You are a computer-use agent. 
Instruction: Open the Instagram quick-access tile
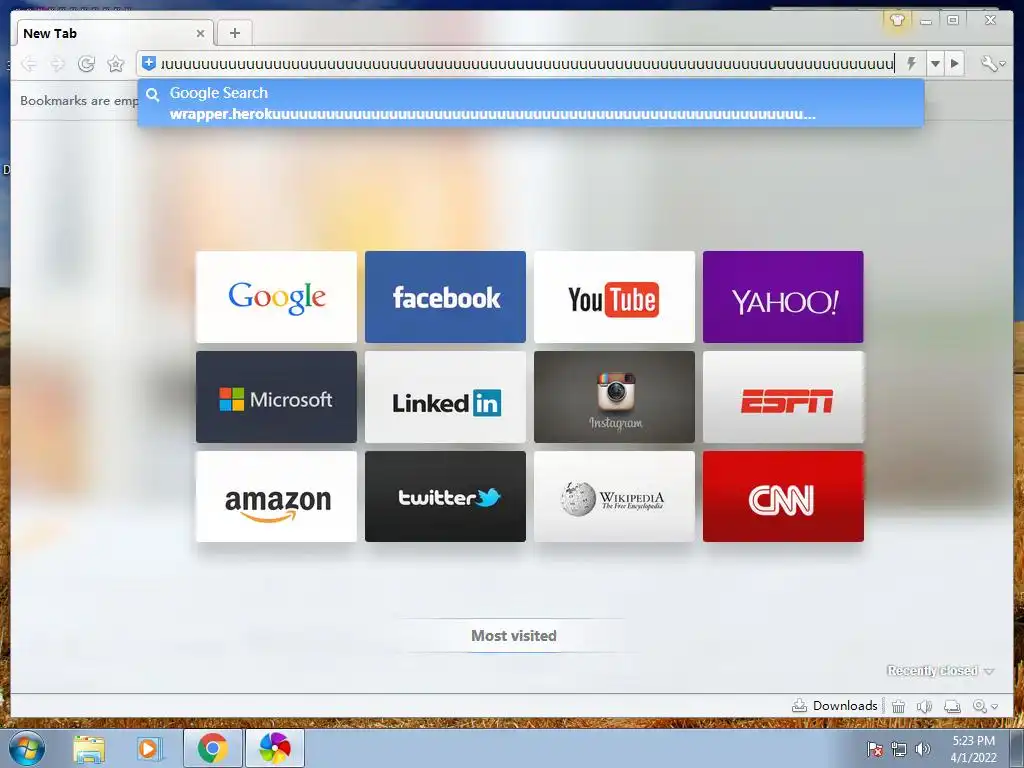pyautogui.click(x=614, y=397)
